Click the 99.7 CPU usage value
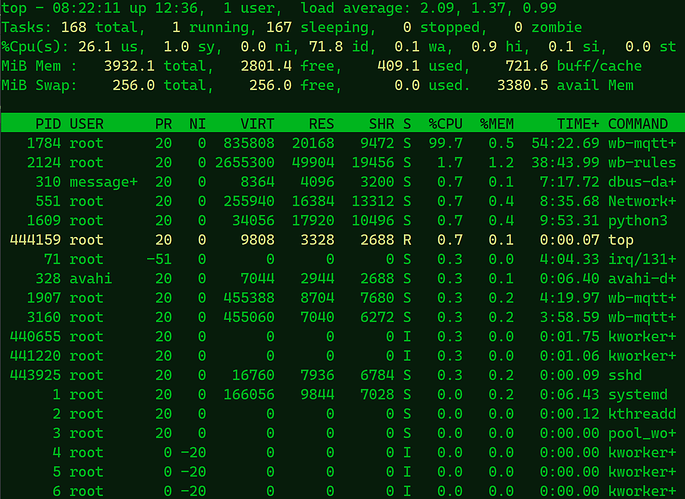 [444, 144]
